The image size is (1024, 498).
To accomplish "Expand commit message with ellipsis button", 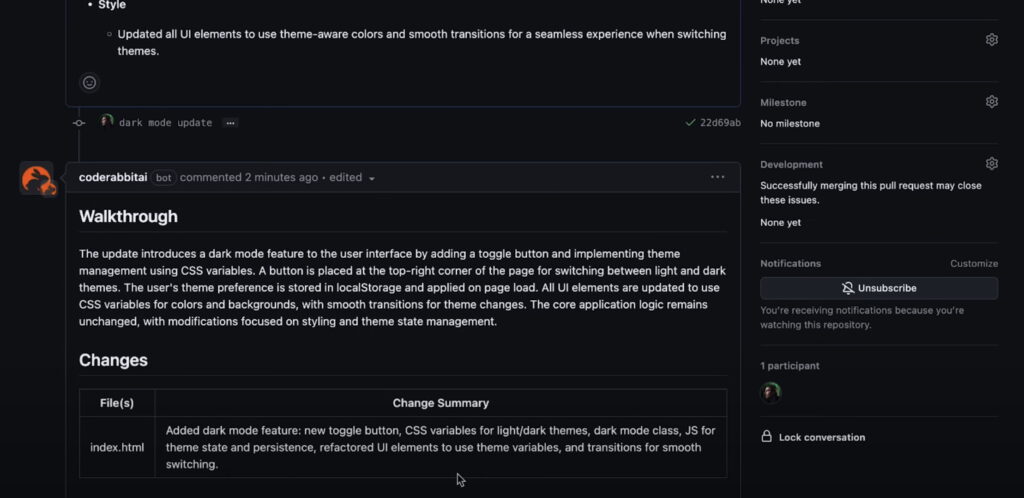I will click(x=230, y=123).
